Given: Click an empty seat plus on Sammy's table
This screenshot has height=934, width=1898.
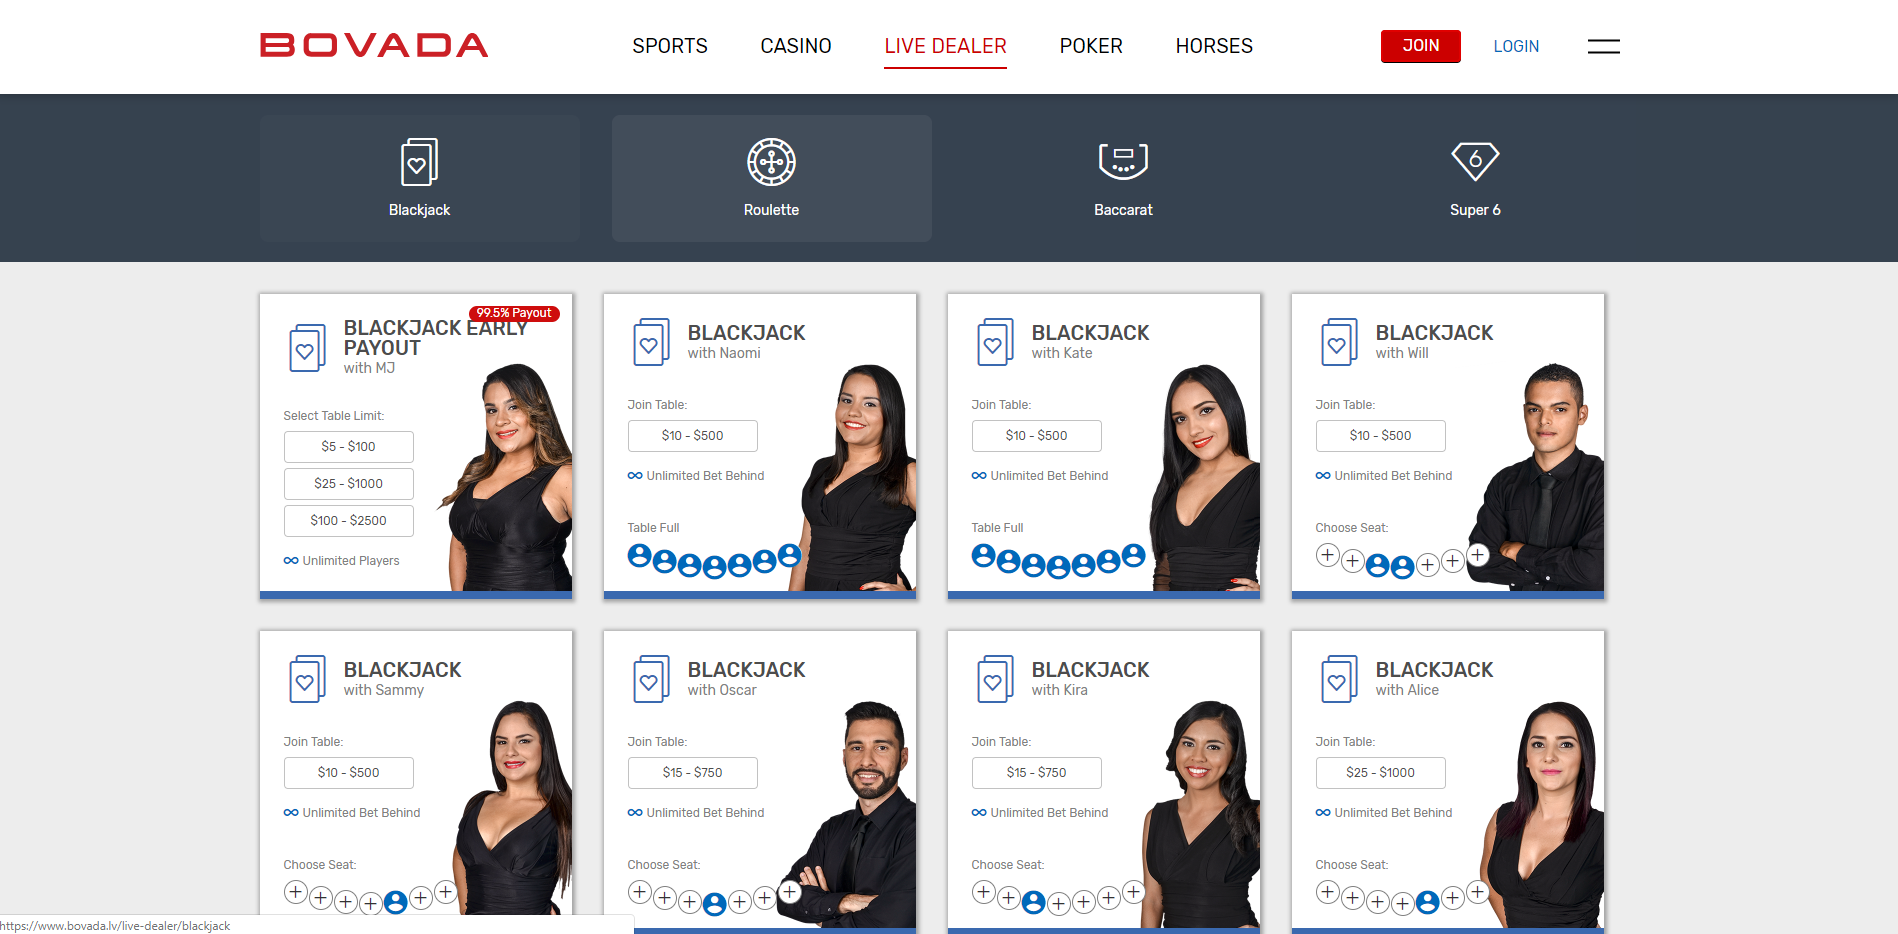Looking at the screenshot, I should click(296, 891).
